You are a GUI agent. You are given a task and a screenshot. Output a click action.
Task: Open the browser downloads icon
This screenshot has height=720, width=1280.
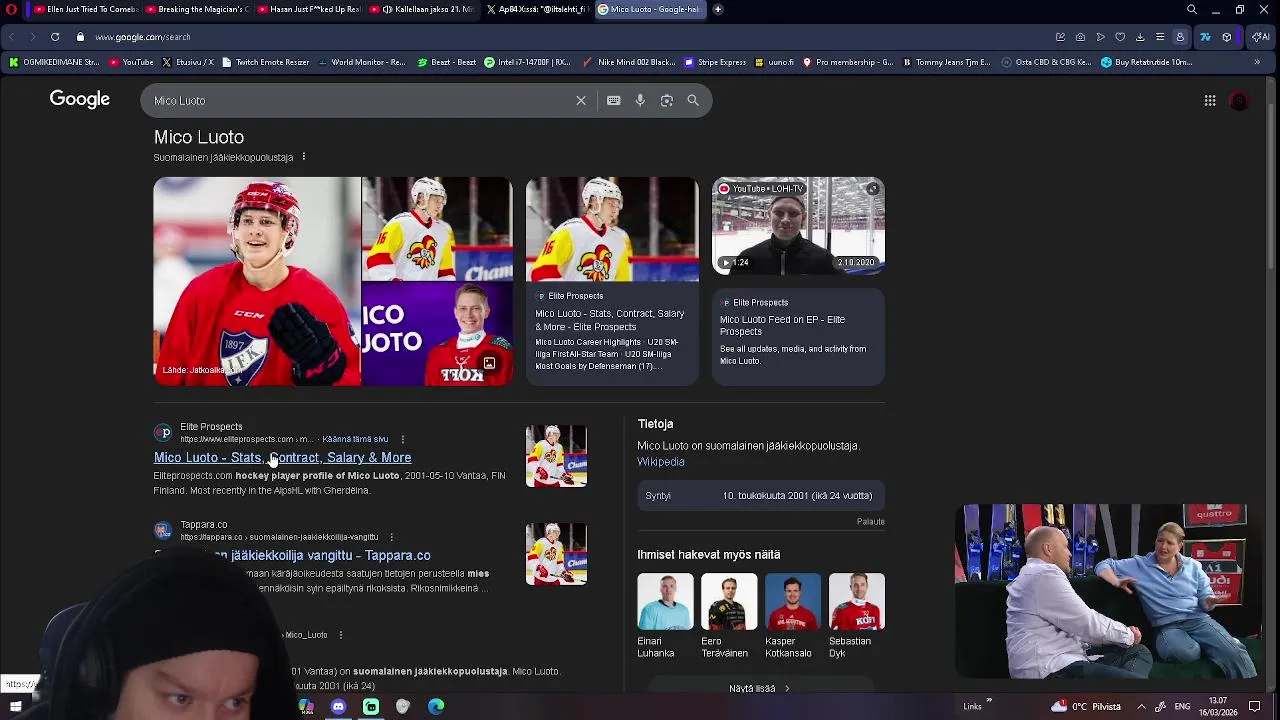coord(1140,37)
